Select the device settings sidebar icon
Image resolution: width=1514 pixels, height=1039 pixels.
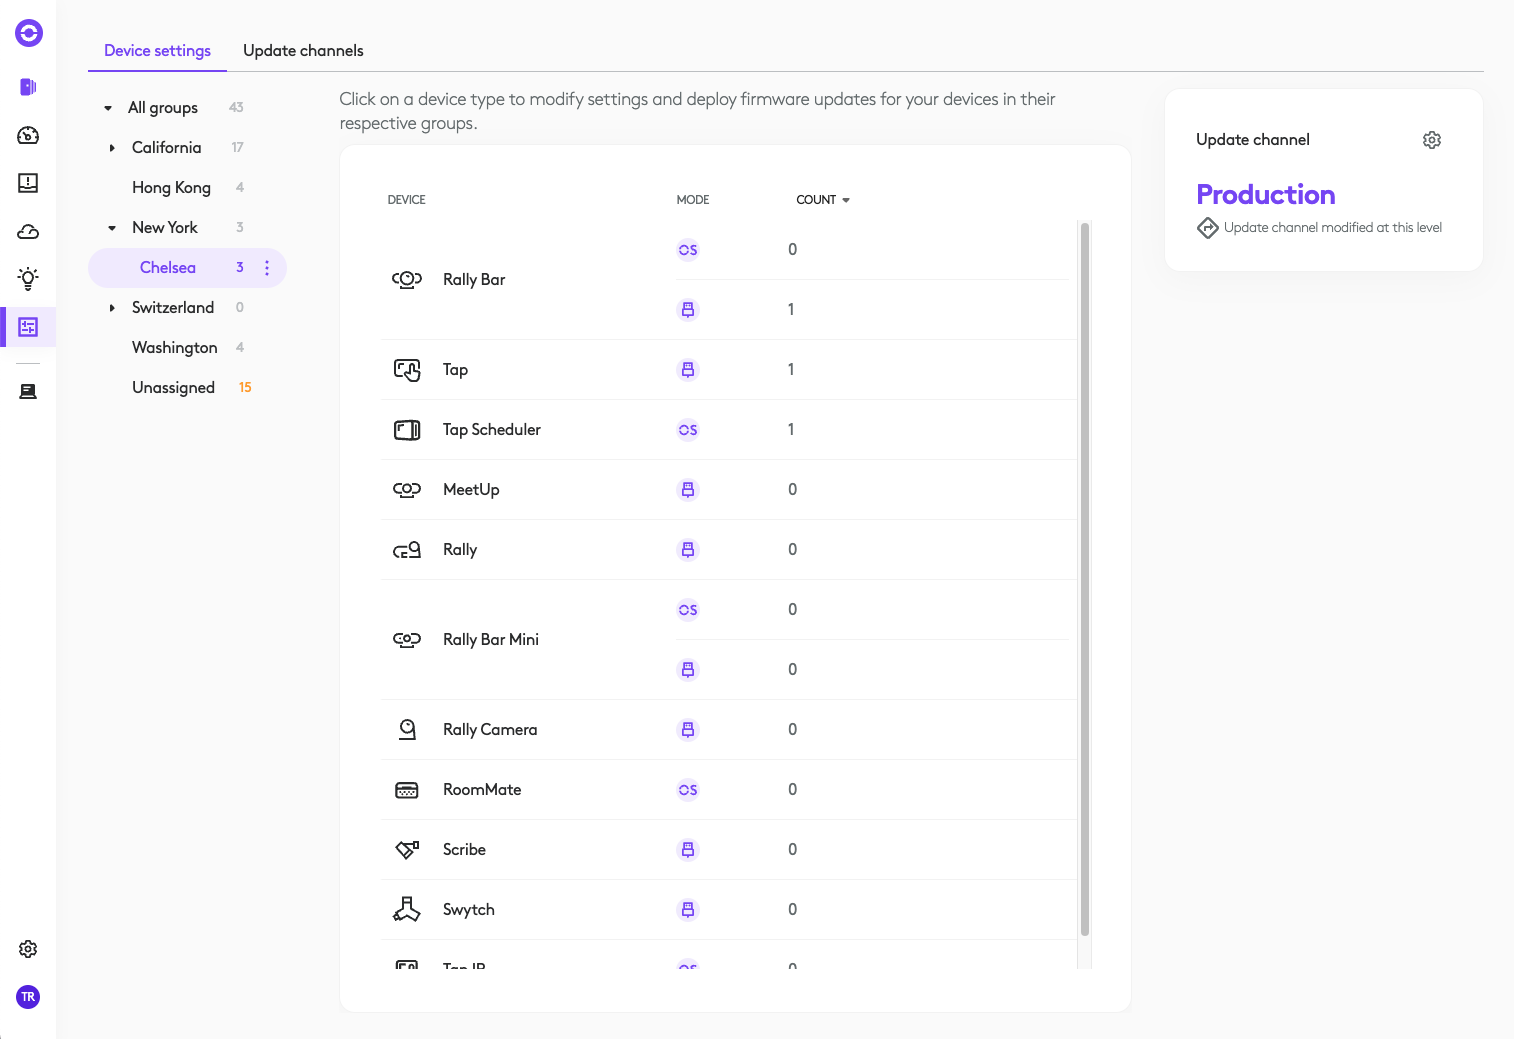coord(28,327)
